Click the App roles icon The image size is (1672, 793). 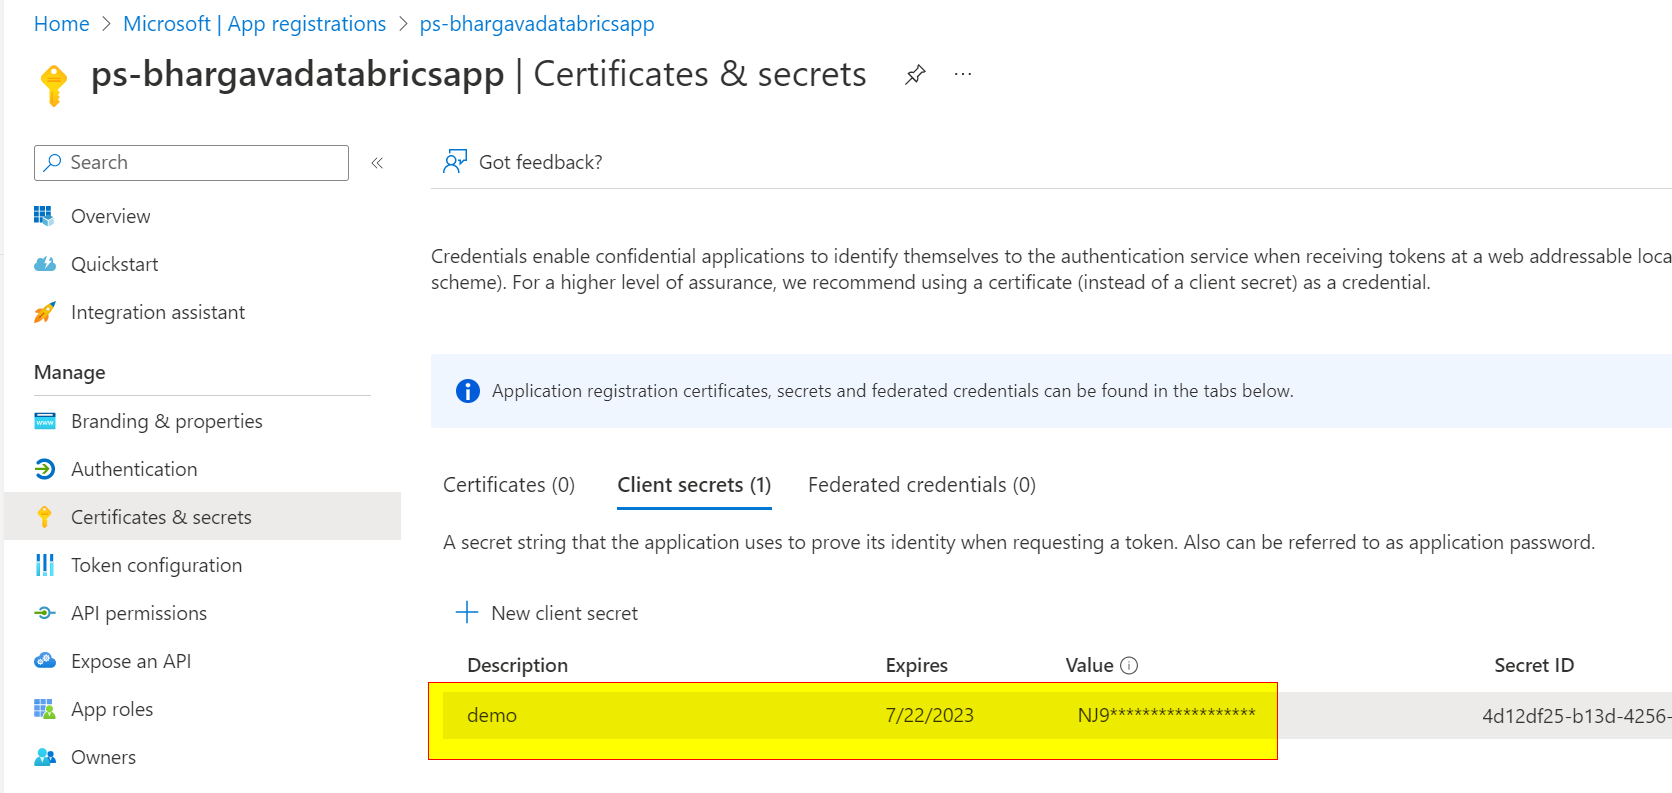click(45, 709)
